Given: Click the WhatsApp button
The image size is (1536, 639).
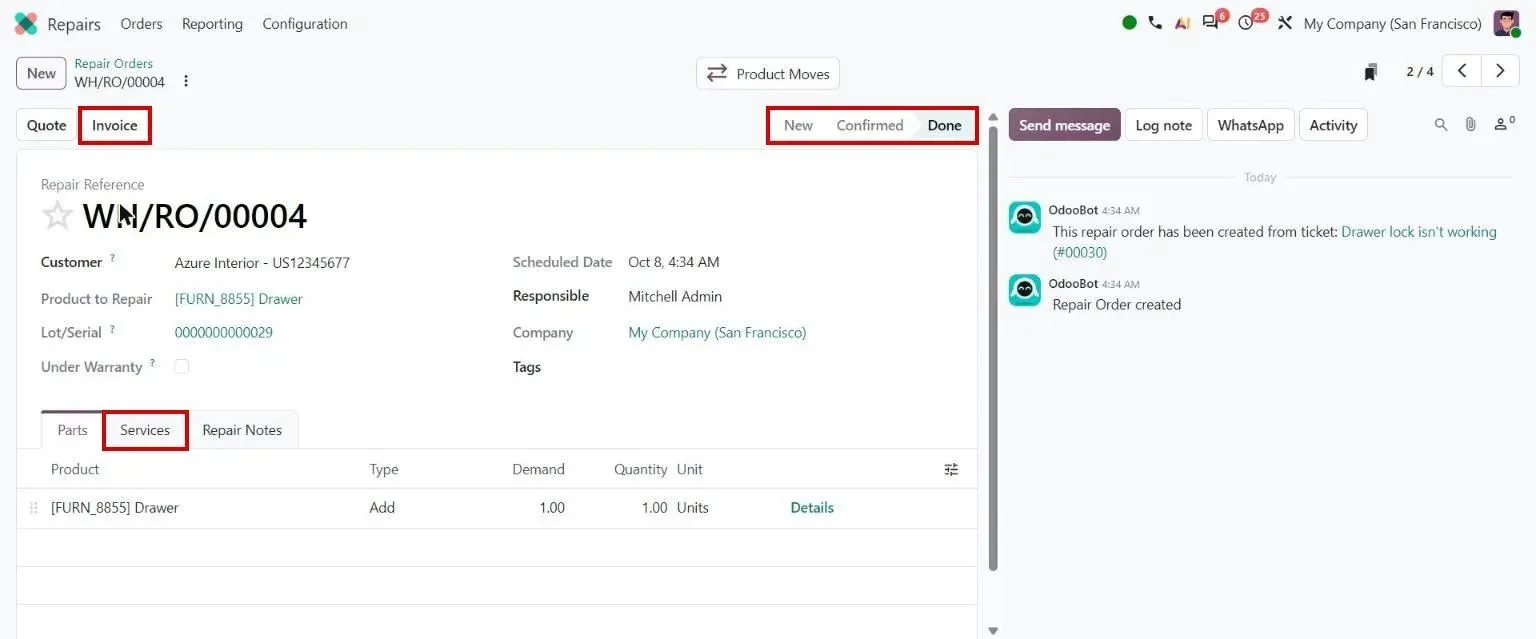Looking at the screenshot, I should [1250, 125].
